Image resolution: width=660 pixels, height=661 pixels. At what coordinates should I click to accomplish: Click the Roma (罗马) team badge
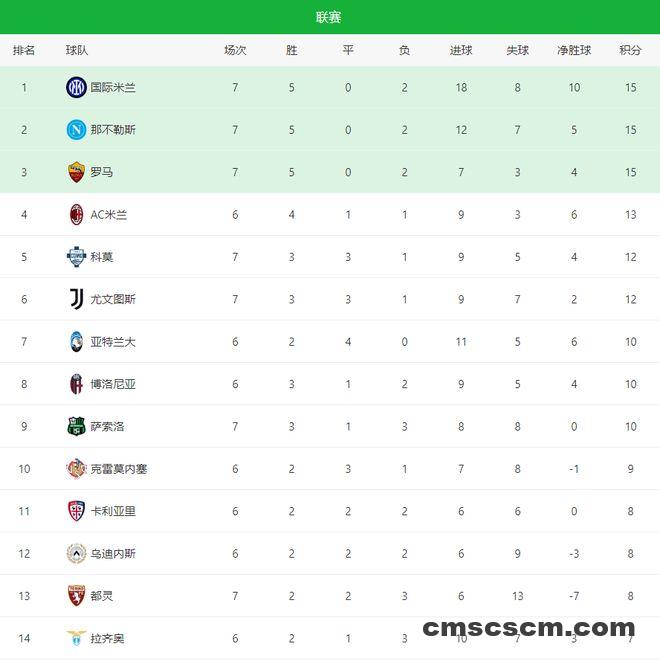click(76, 172)
